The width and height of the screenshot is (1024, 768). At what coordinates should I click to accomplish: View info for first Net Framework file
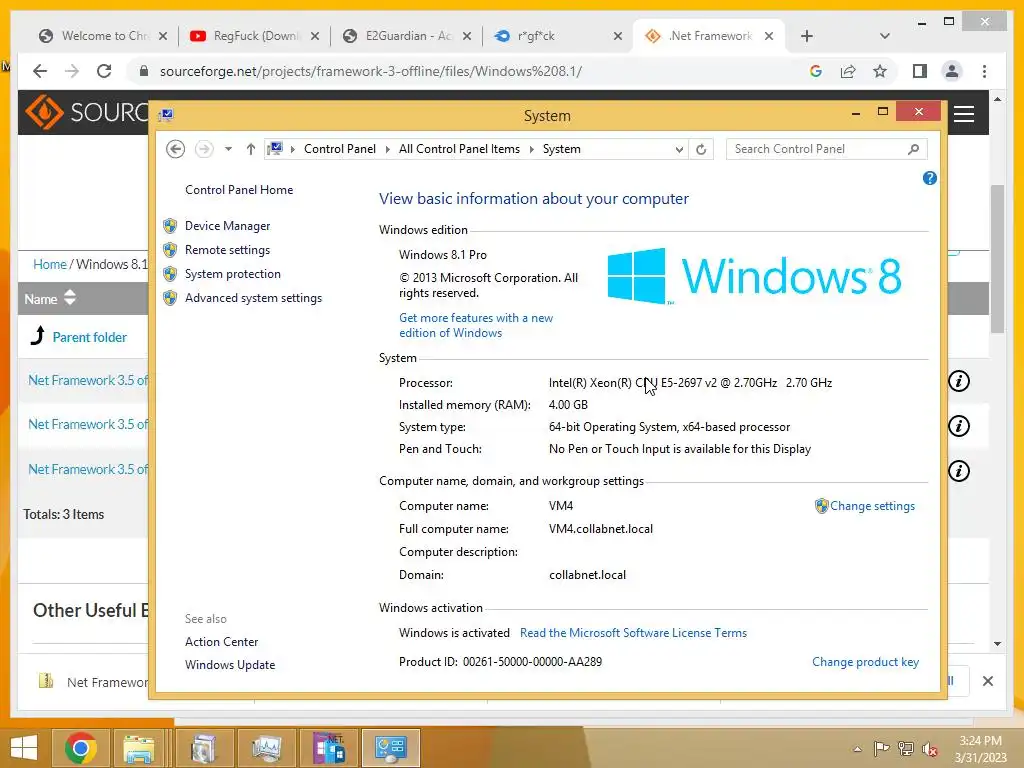pyautogui.click(x=959, y=381)
